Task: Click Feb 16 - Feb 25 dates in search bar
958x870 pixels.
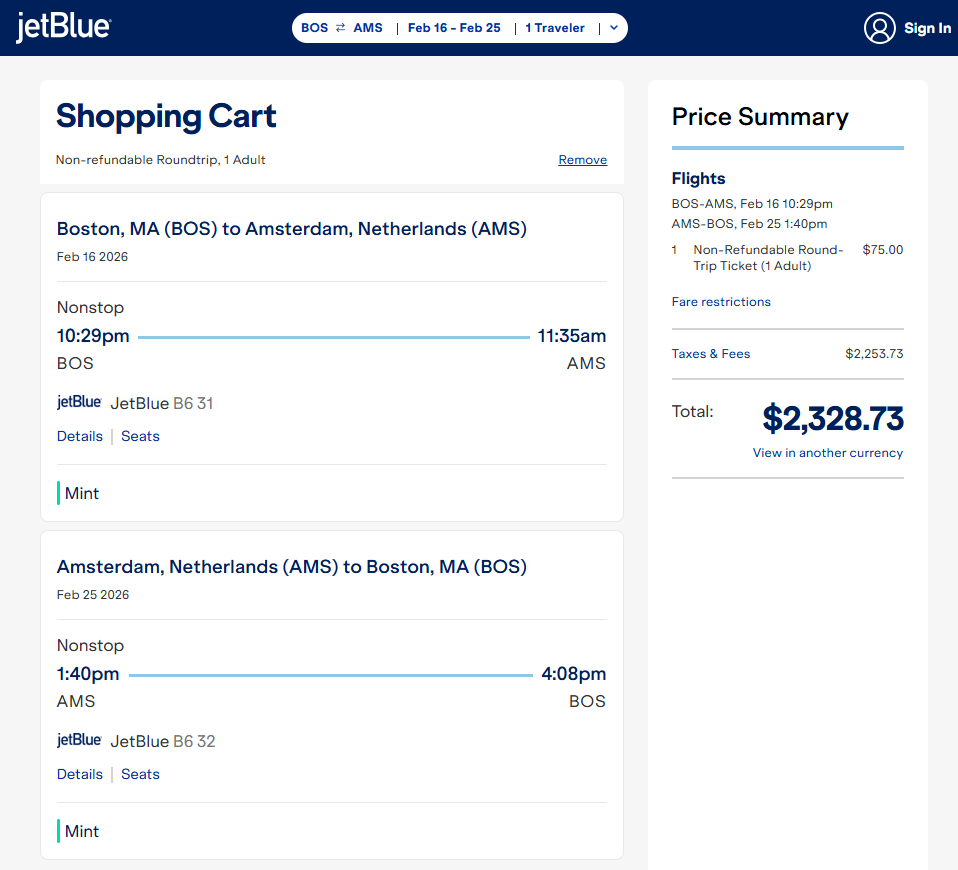Action: click(454, 27)
